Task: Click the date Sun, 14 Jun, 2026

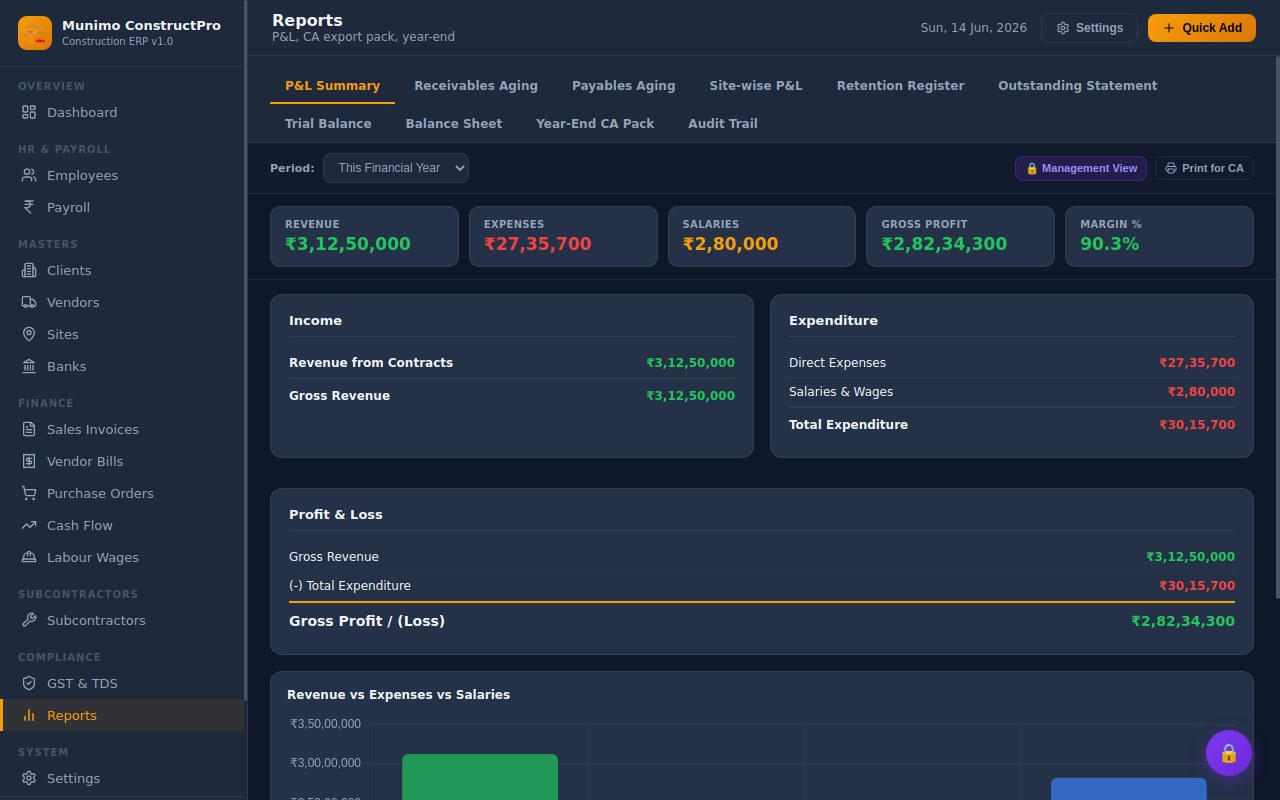Action: click(973, 28)
